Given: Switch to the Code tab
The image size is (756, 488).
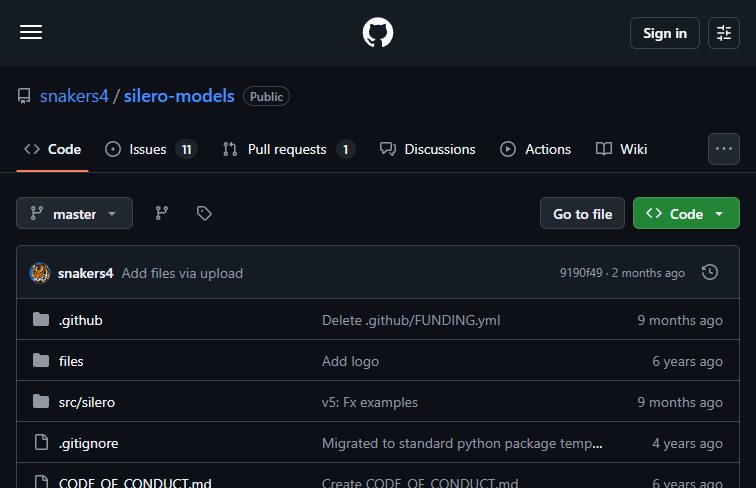Looking at the screenshot, I should (x=53, y=149).
